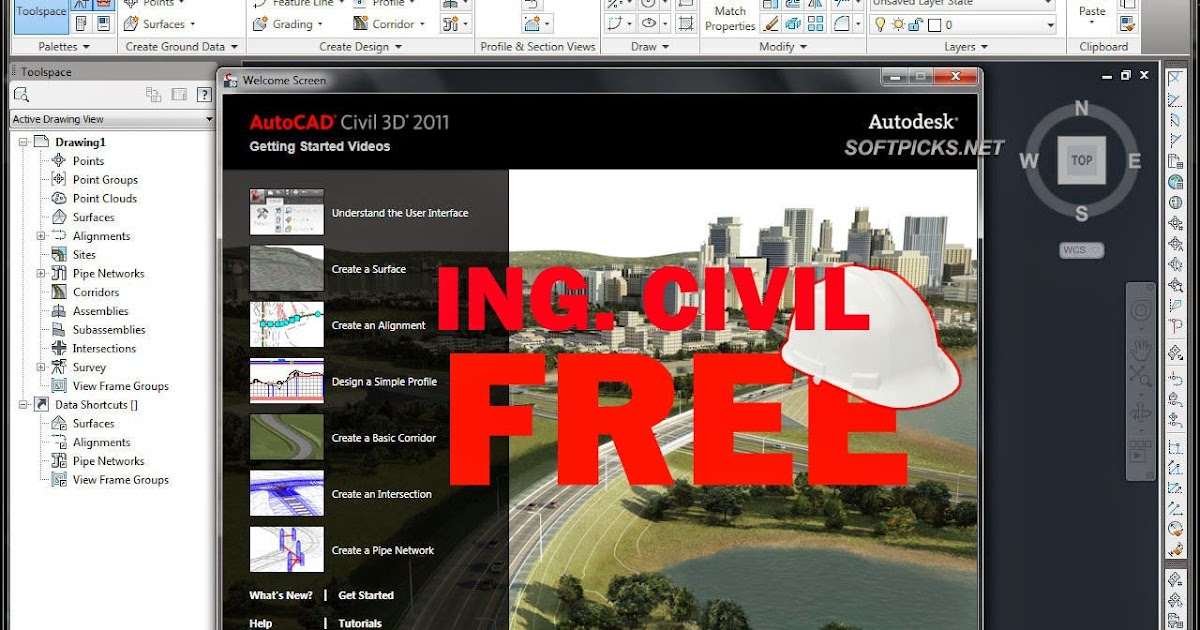
Task: Click the Get Started link
Action: [366, 595]
